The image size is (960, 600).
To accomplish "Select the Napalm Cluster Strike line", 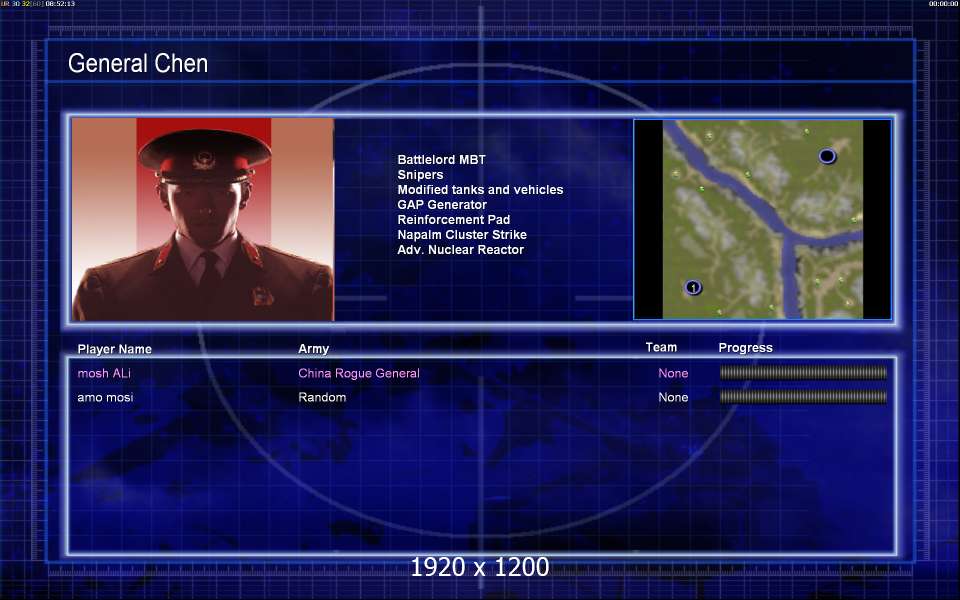I will click(462, 234).
